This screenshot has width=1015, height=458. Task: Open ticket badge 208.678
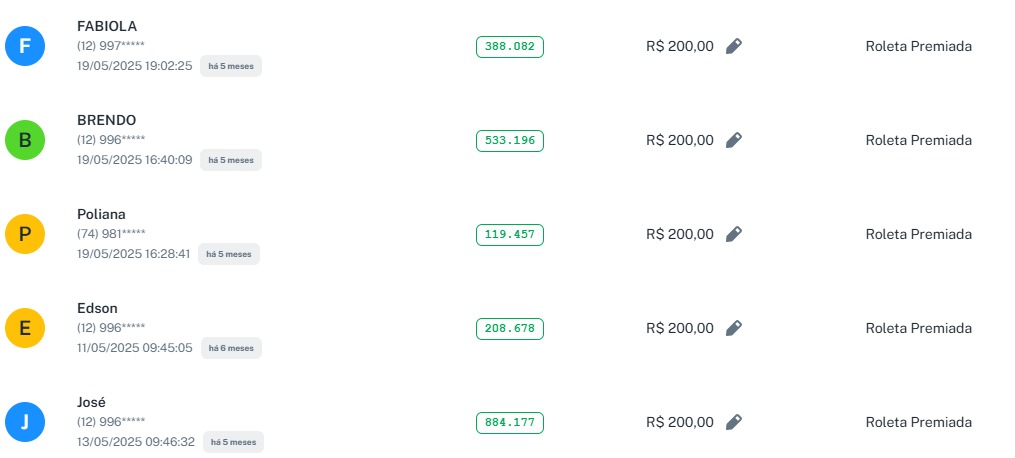[x=510, y=328]
